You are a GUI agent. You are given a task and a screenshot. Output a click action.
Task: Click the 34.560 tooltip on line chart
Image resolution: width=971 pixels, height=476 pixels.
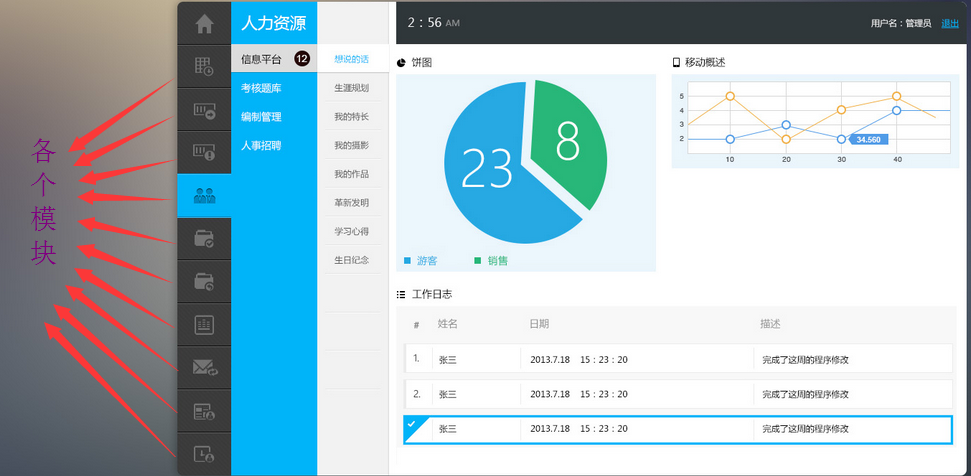click(868, 140)
